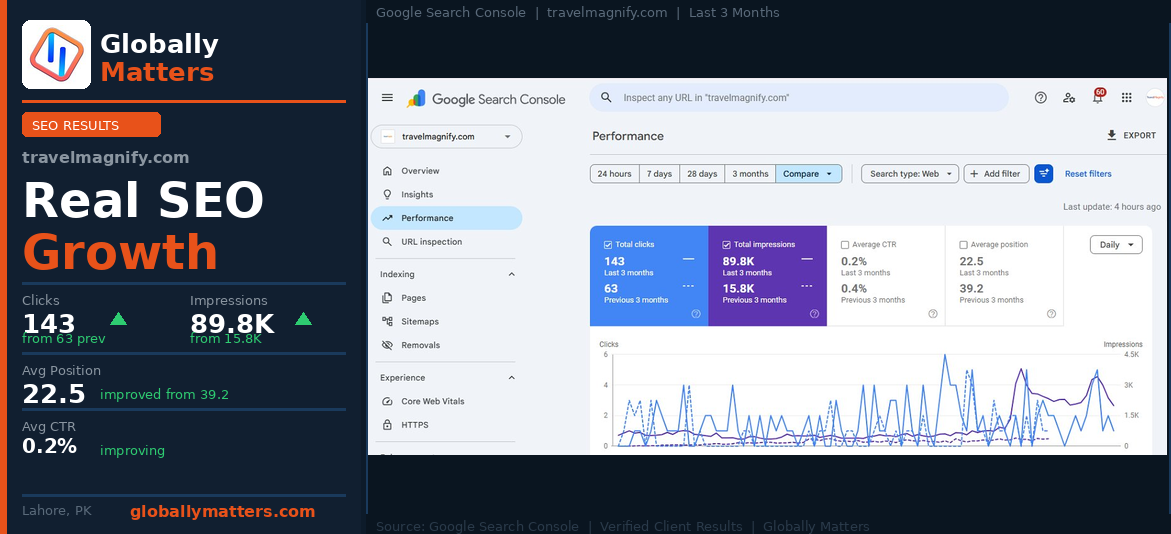The width and height of the screenshot is (1171, 534).
Task: Click the 'travelmagnify.com' gray heading on left panel
Action: coord(105,158)
